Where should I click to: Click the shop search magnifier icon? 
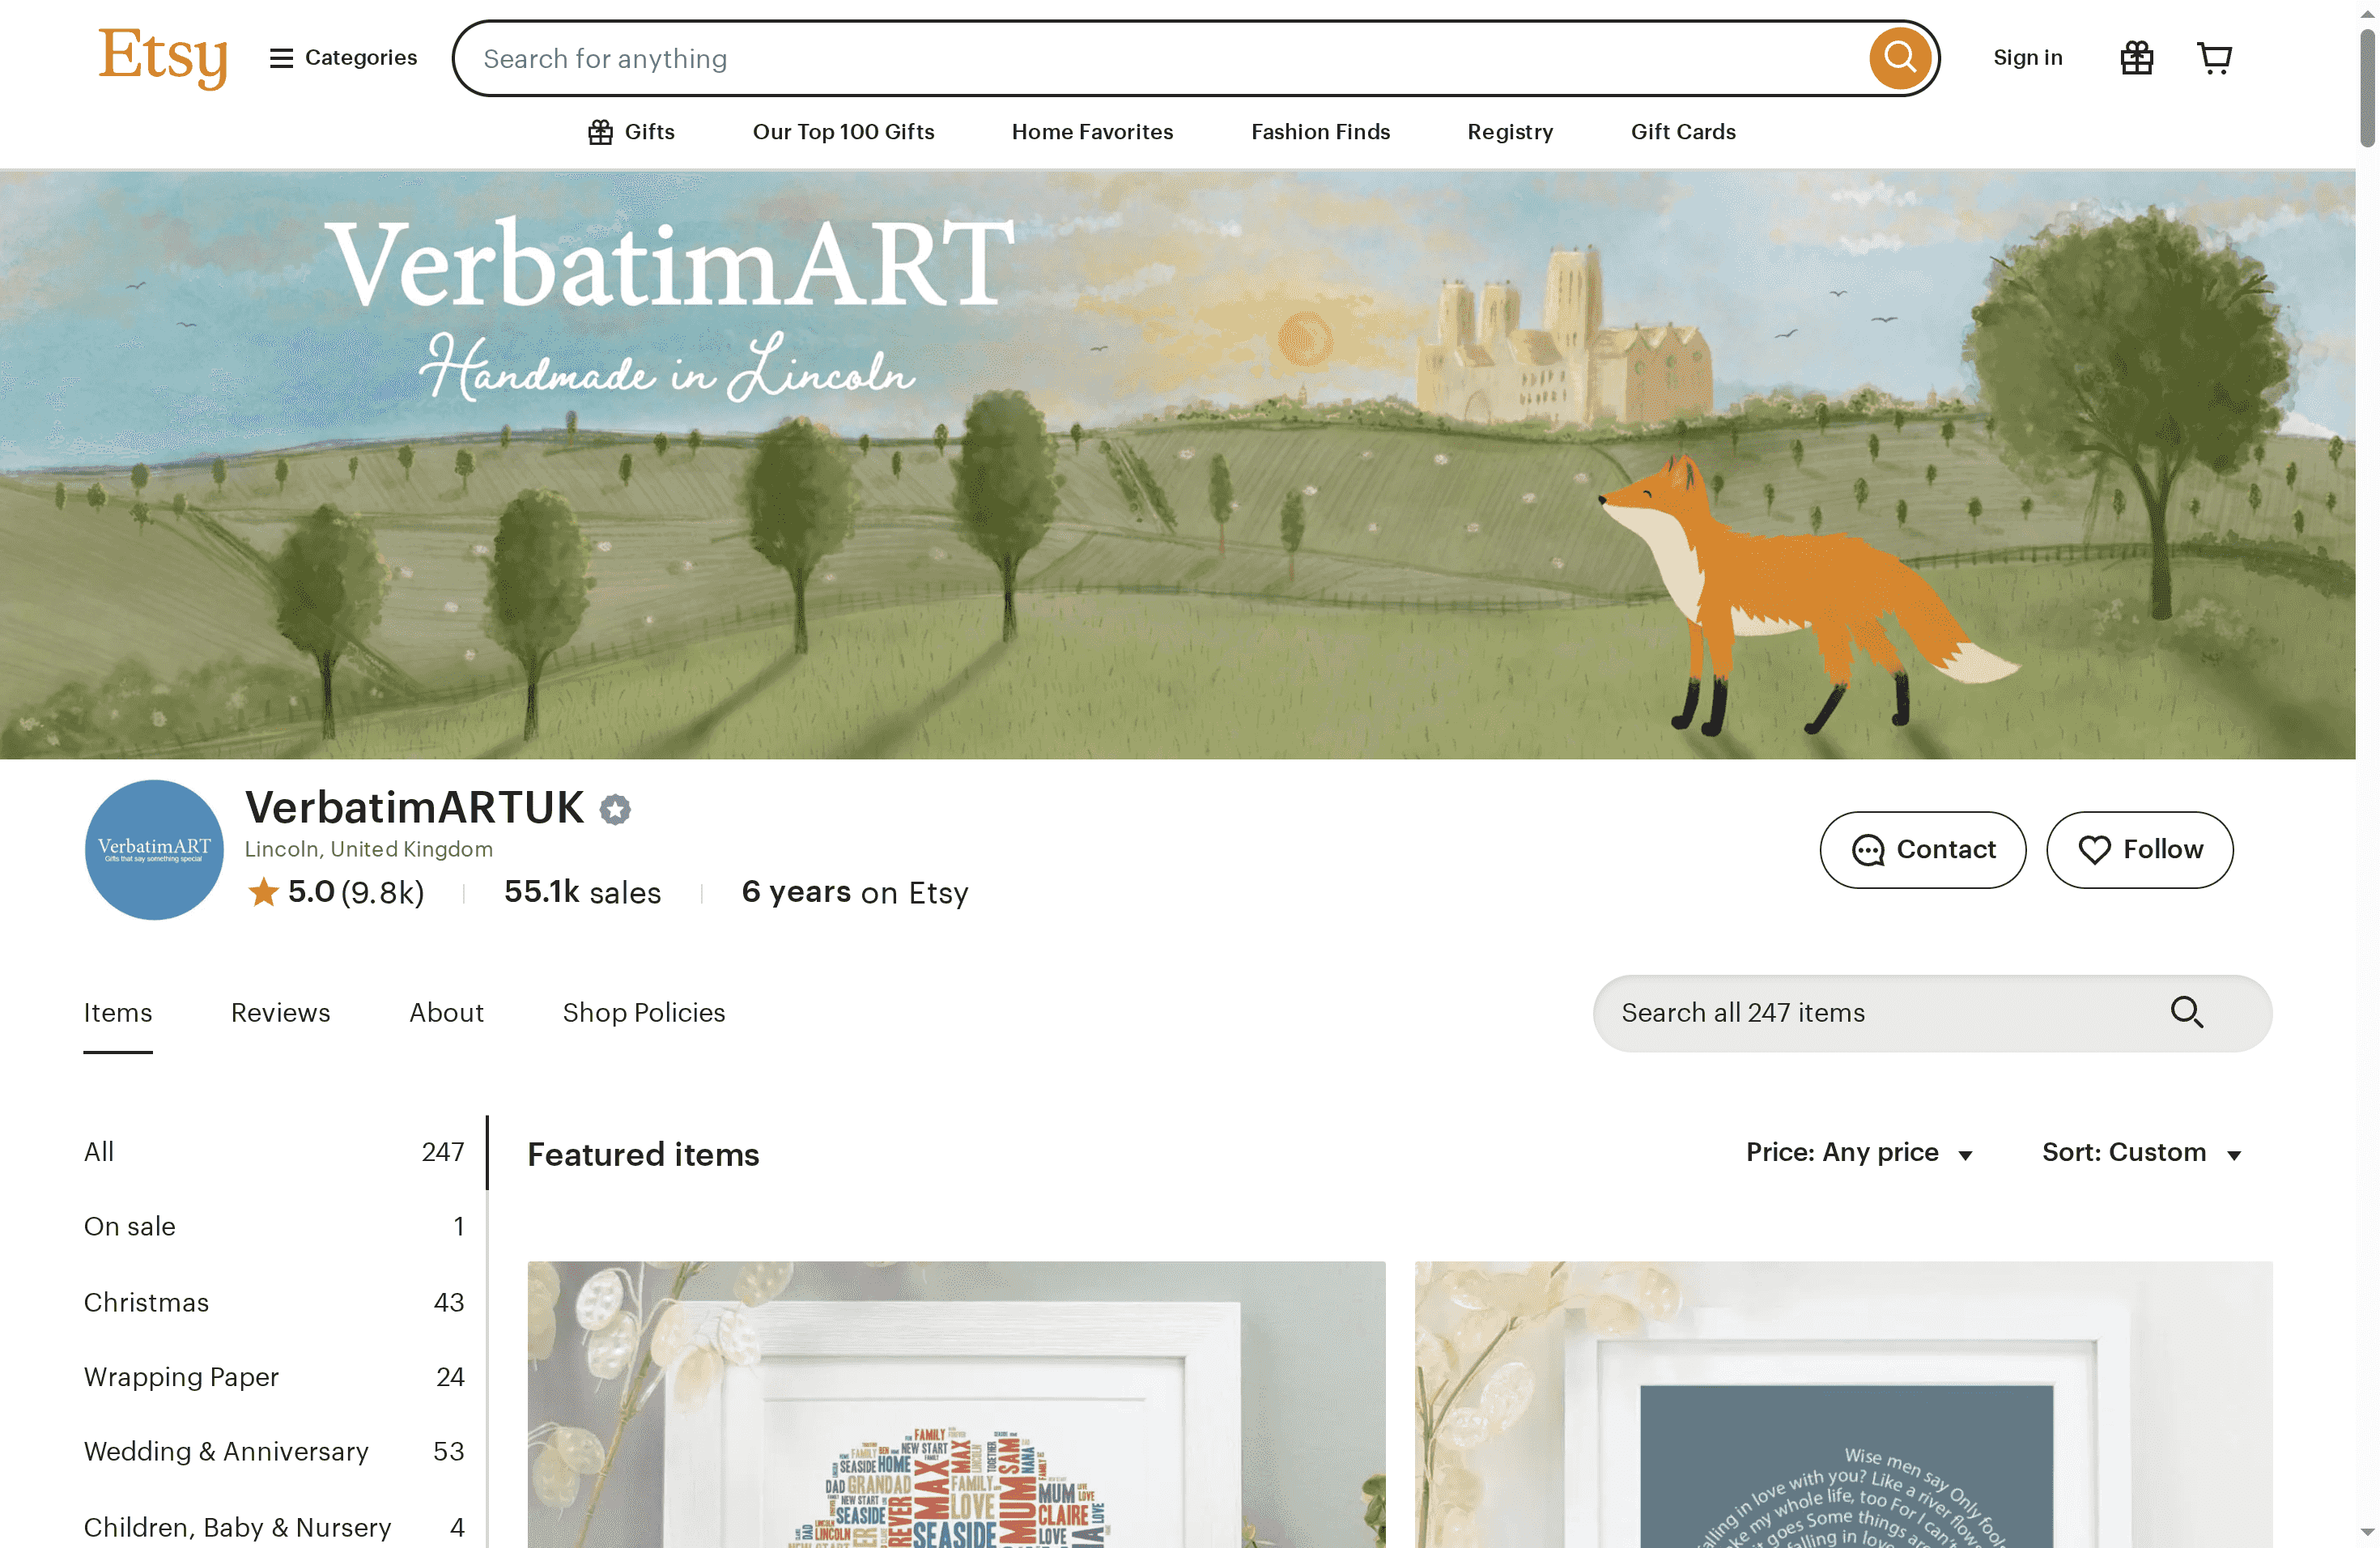point(2186,1012)
